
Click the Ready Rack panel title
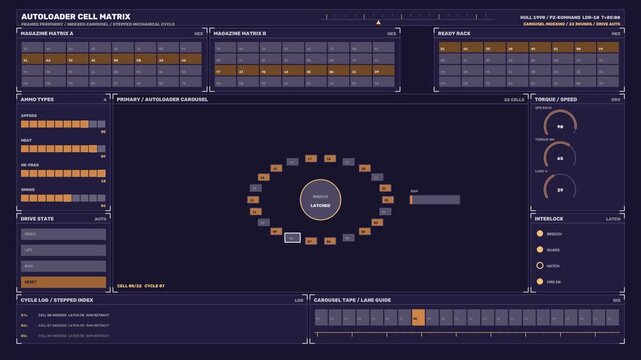454,33
